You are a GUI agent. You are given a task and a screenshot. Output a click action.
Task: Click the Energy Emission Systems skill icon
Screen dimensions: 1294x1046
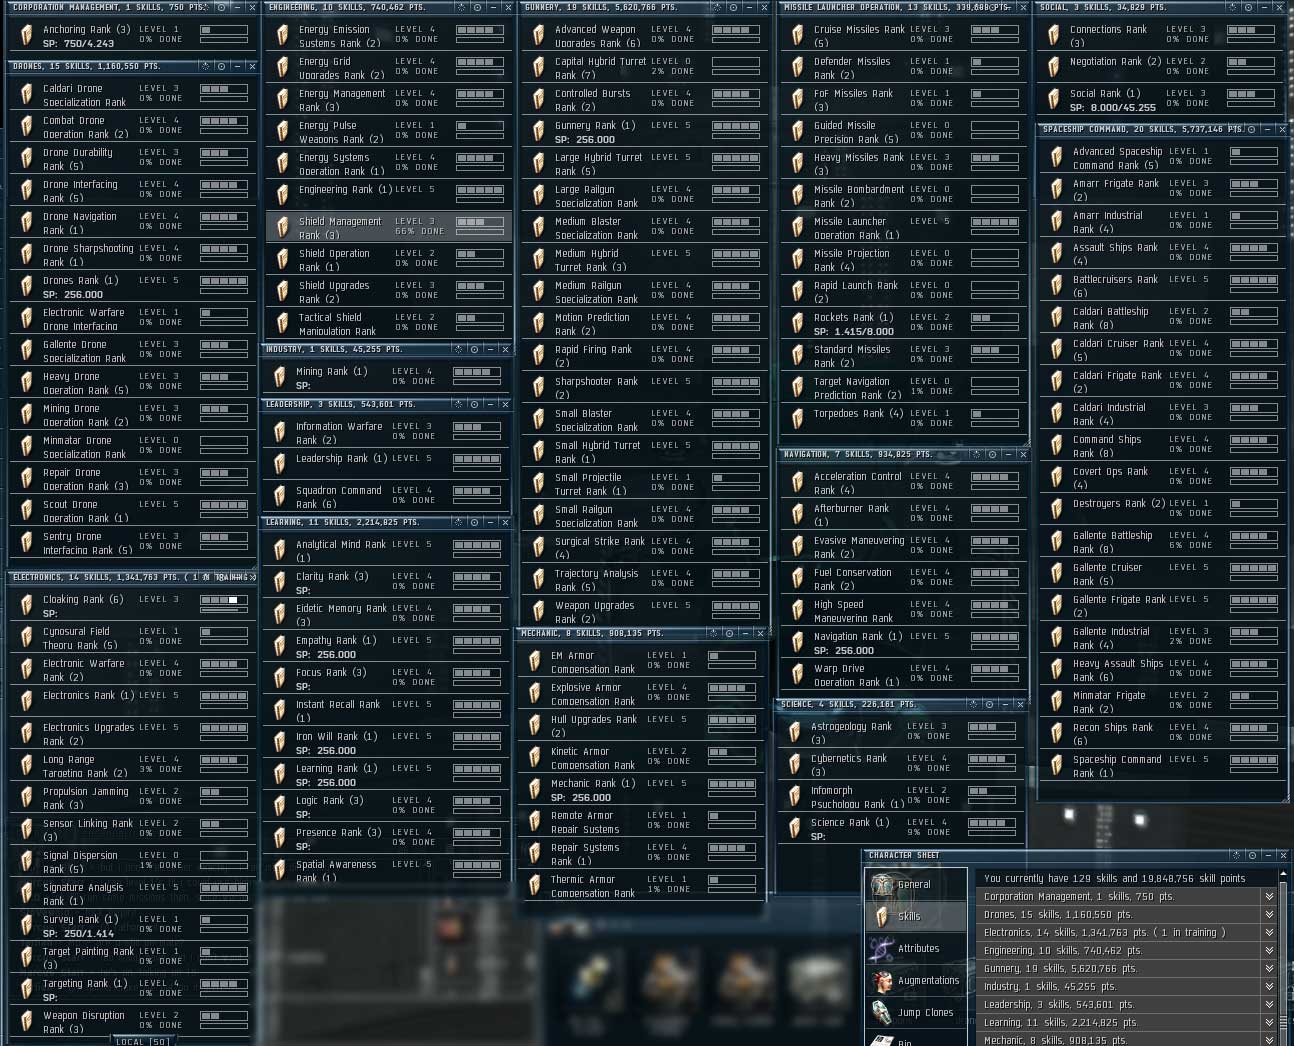click(283, 36)
